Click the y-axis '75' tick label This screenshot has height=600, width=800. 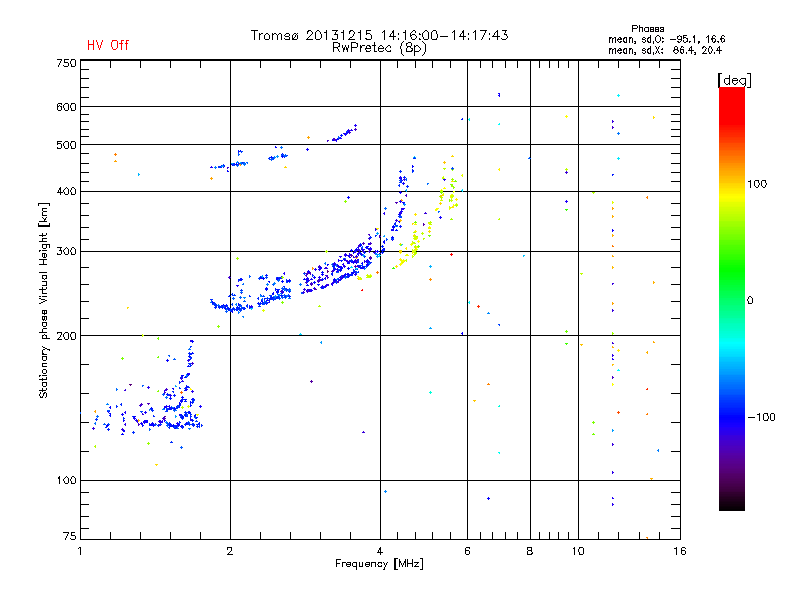pos(70,536)
